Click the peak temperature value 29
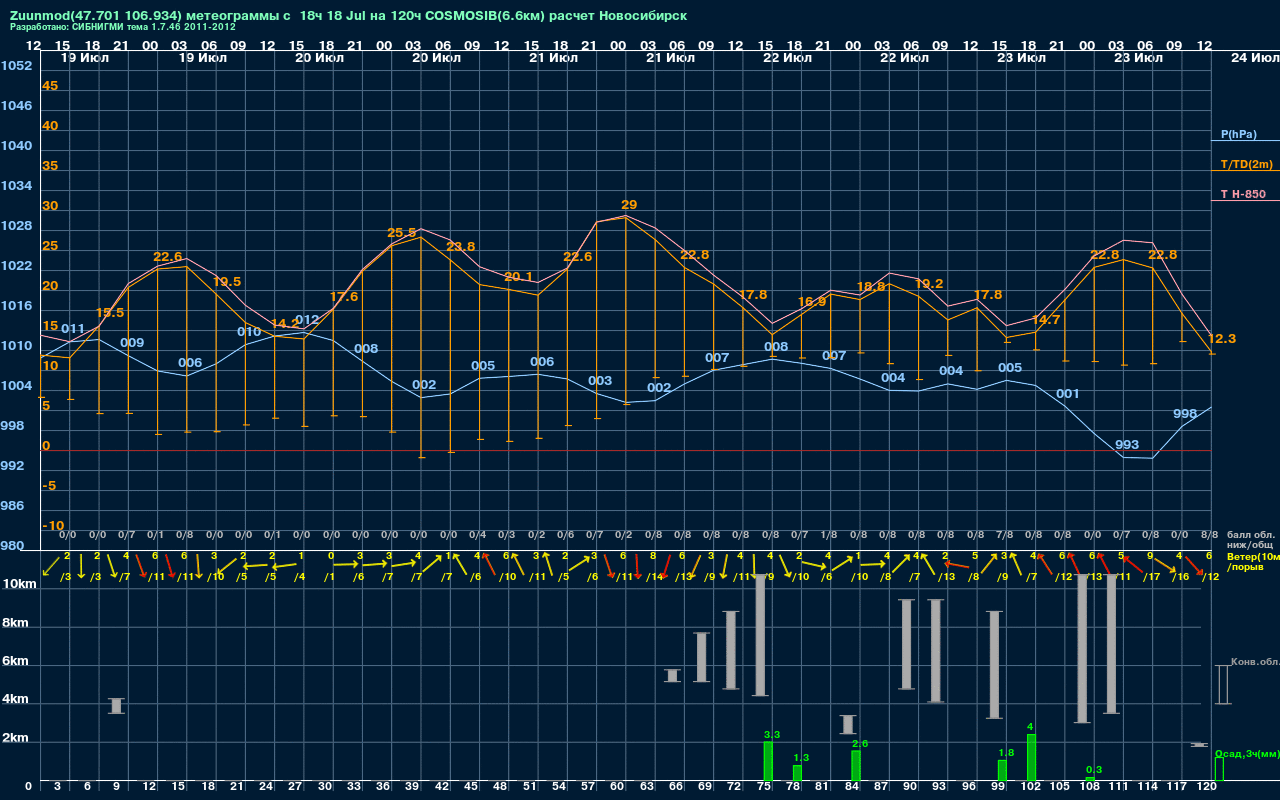The image size is (1280, 800). [x=629, y=205]
